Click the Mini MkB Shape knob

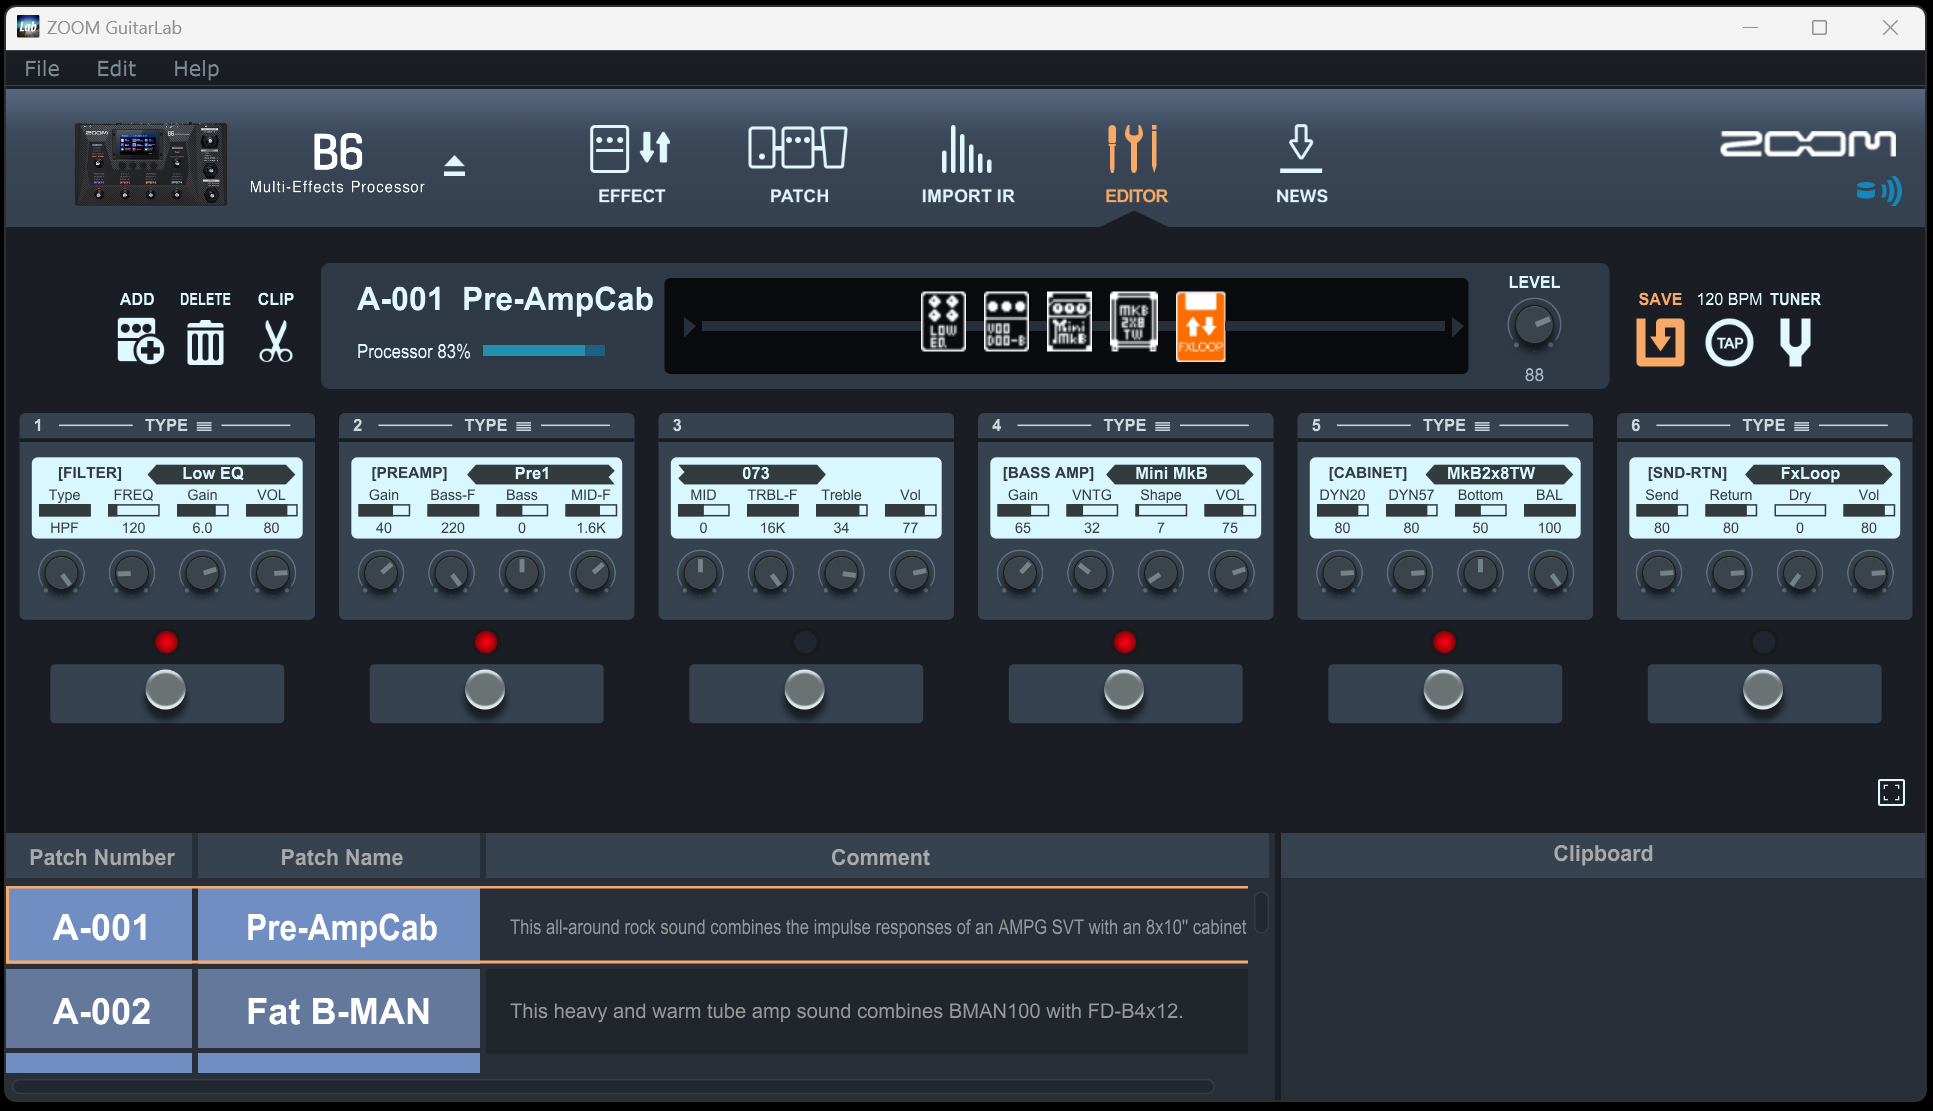[1160, 574]
